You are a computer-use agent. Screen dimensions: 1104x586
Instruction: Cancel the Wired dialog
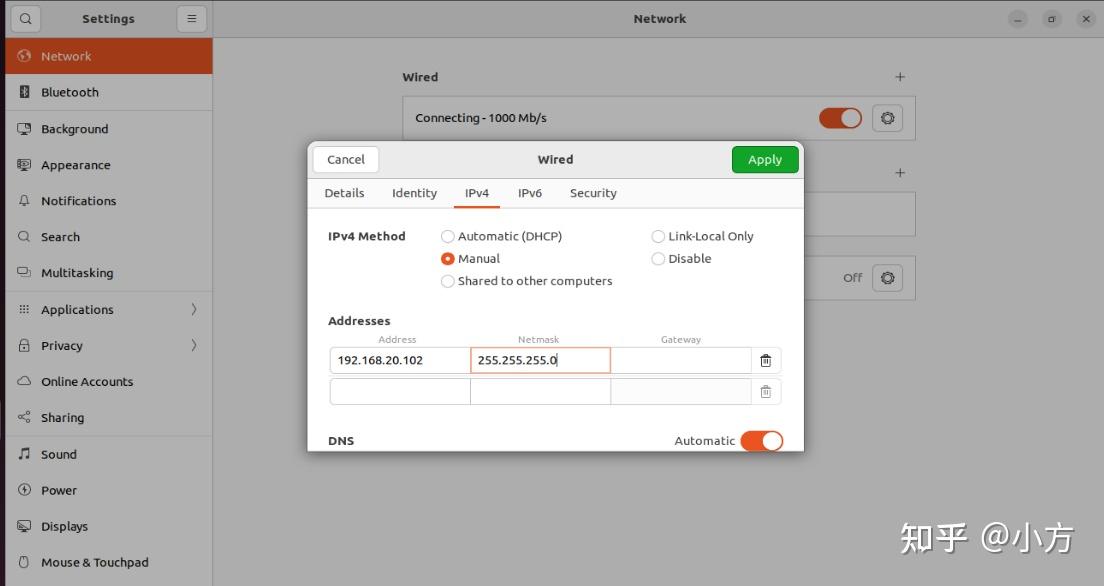[344, 159]
